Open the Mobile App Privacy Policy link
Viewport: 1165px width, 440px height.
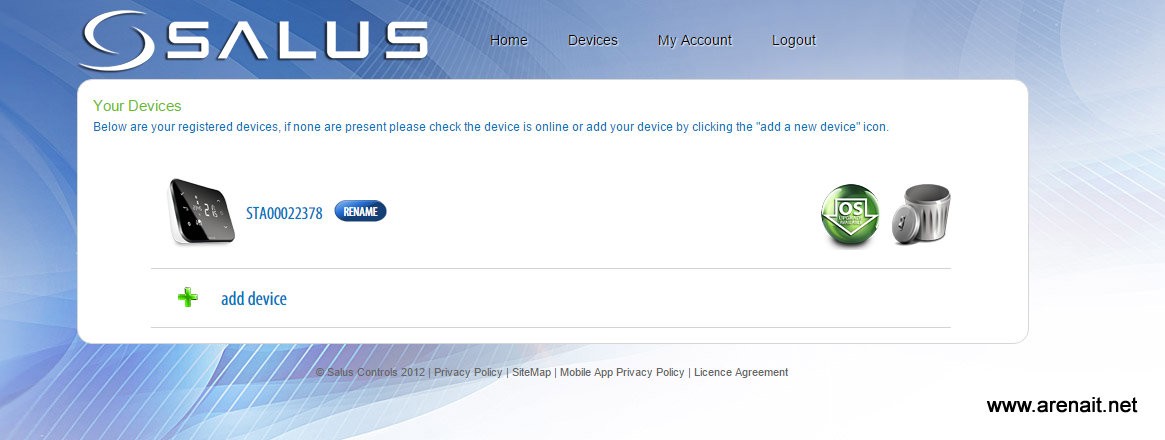[x=622, y=372]
